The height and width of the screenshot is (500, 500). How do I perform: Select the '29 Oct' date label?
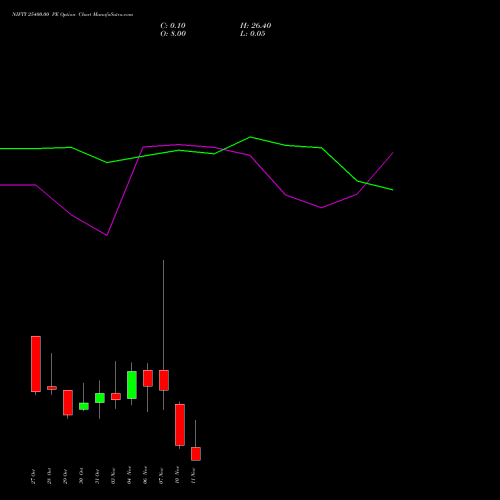[x=65, y=476]
